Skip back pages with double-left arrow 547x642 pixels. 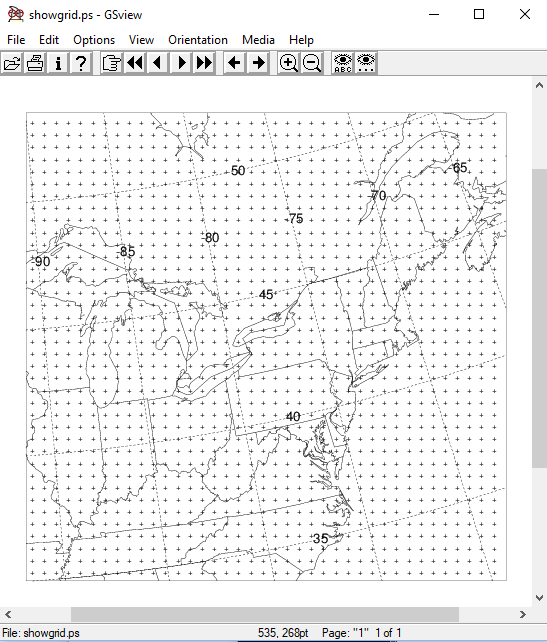click(x=135, y=63)
